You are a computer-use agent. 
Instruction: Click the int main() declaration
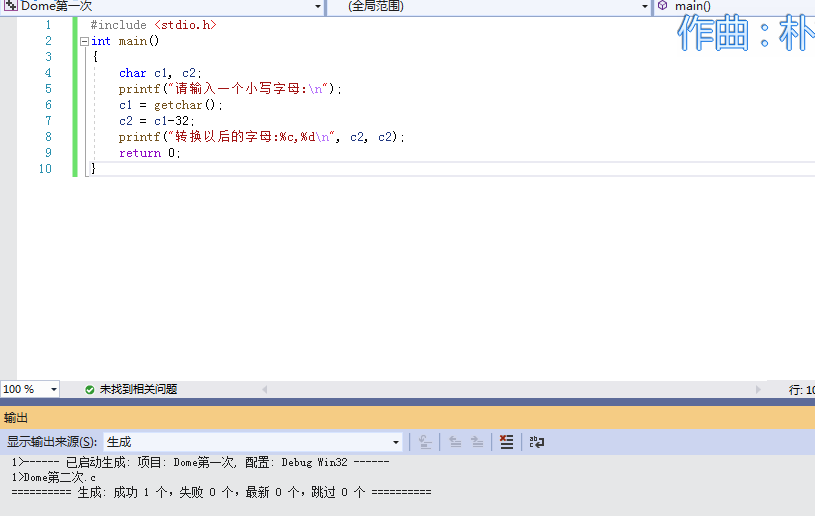[x=125, y=41]
